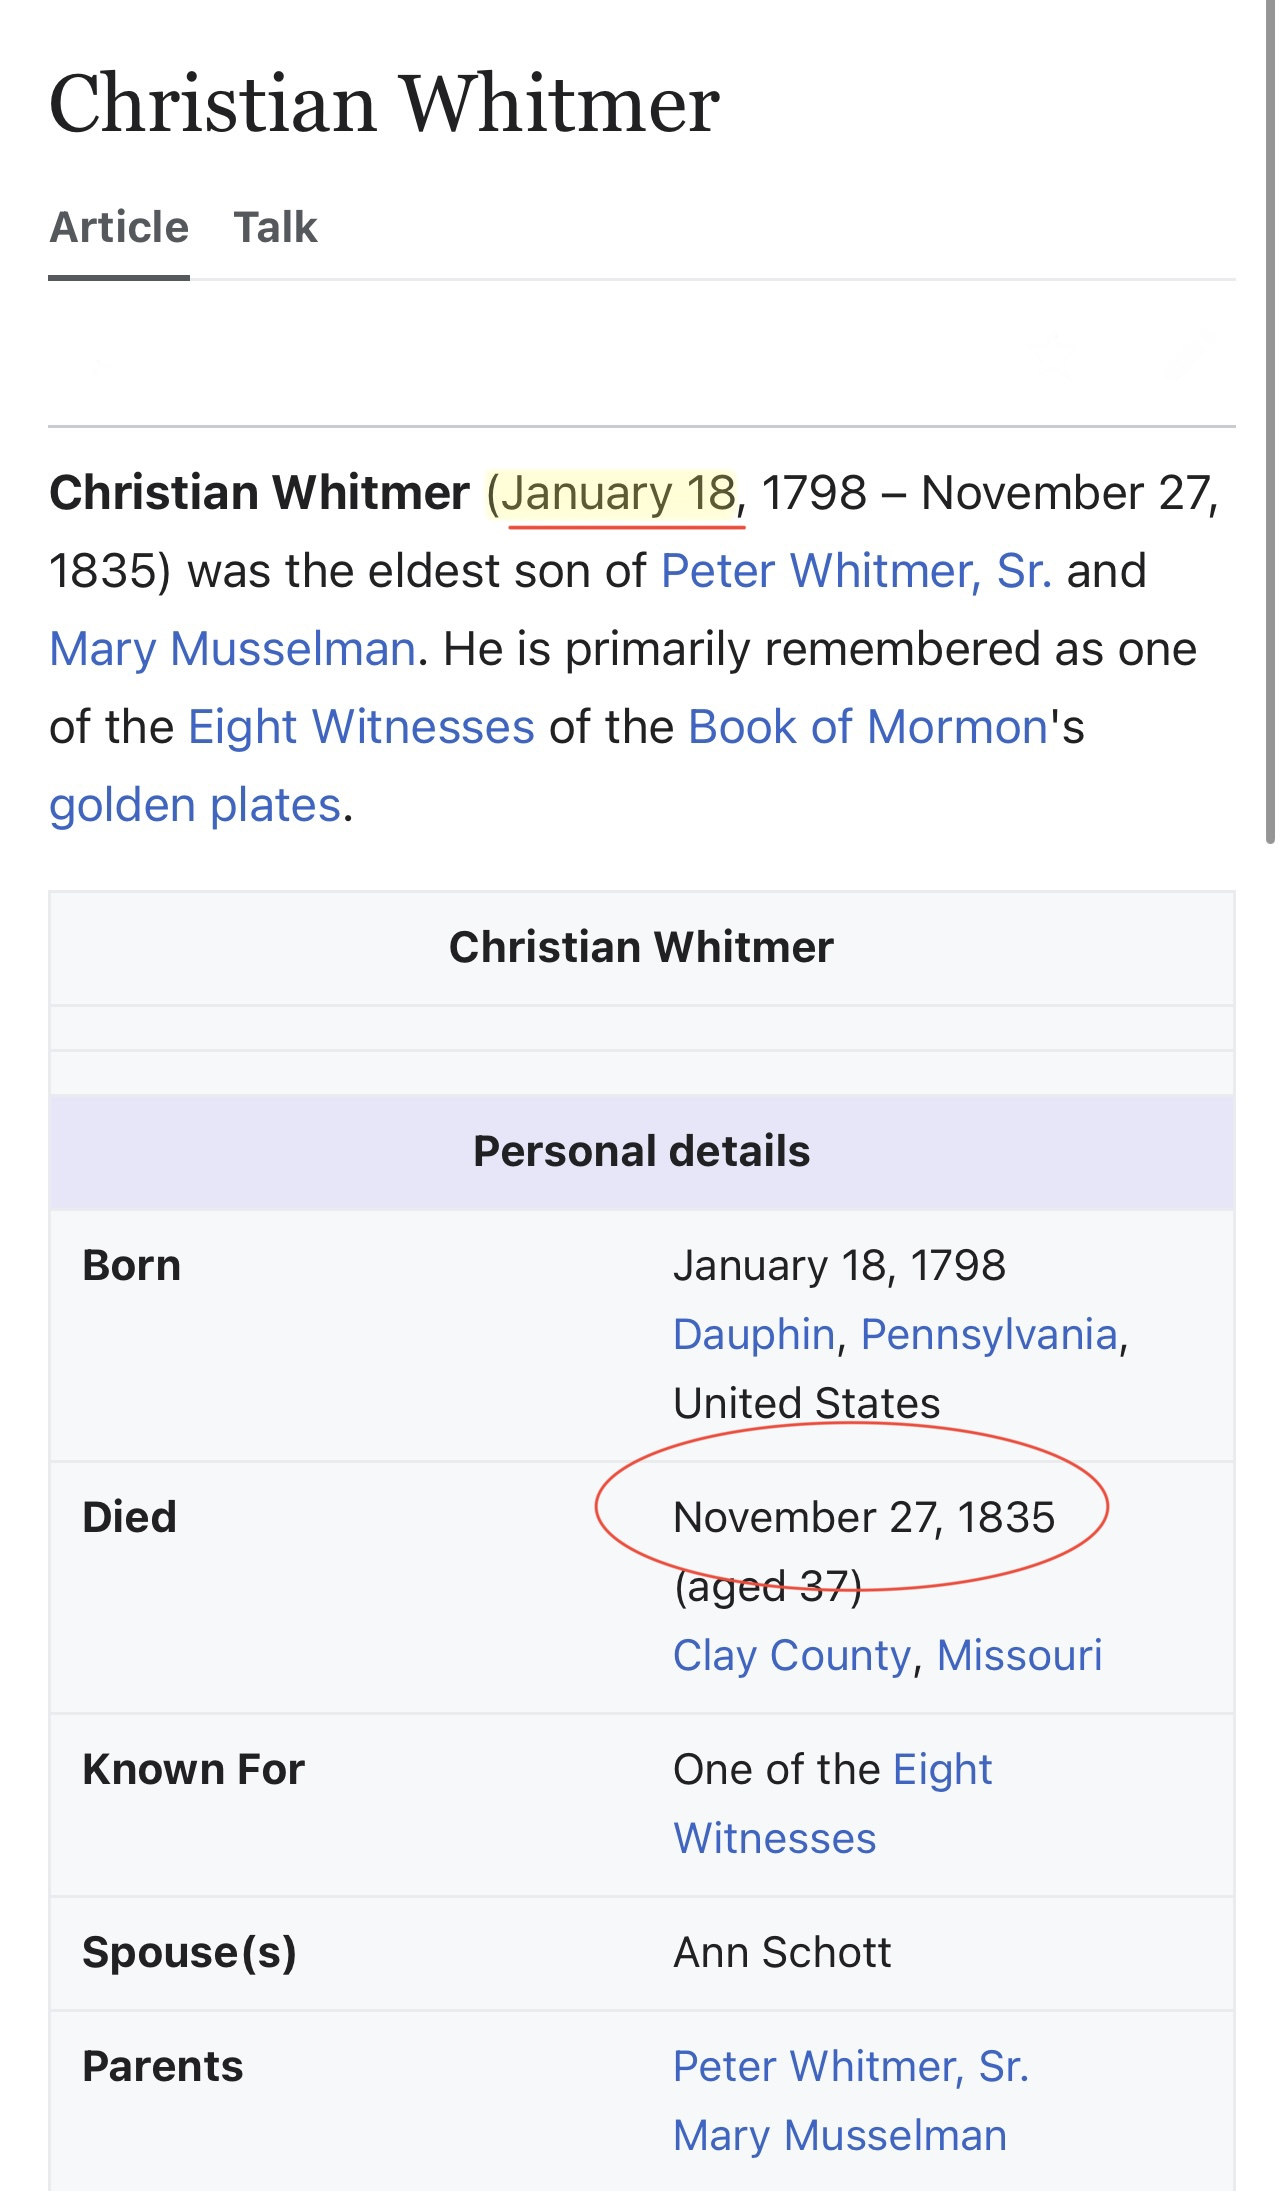
Task: Click the Personal details section header
Action: (641, 1151)
